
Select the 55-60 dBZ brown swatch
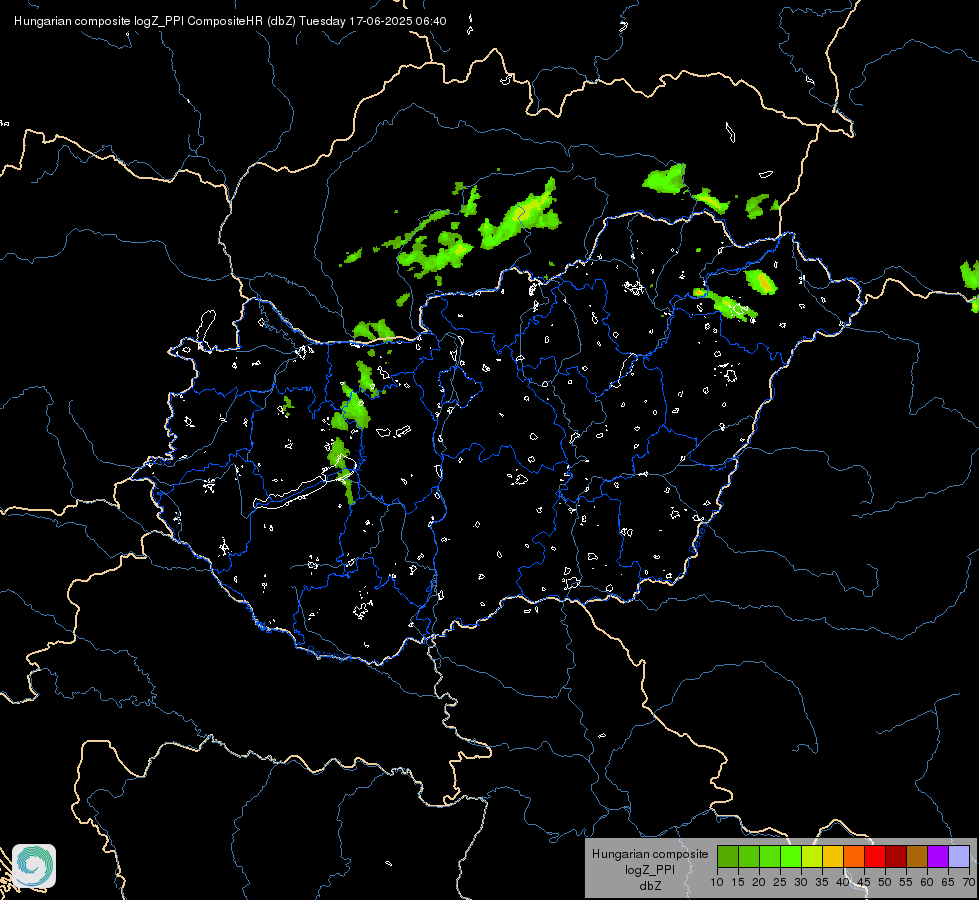click(917, 856)
